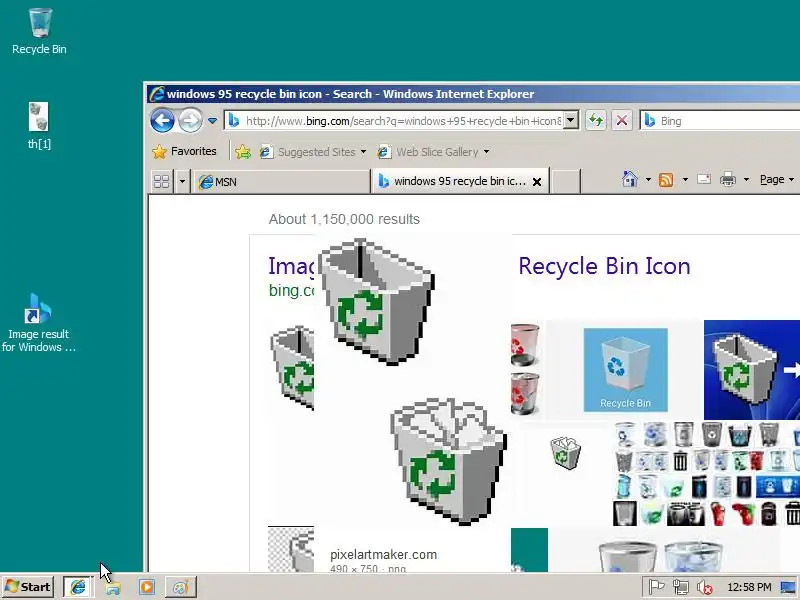800x600 pixels.
Task: Stop loading with the red X button
Action: [x=621, y=121]
